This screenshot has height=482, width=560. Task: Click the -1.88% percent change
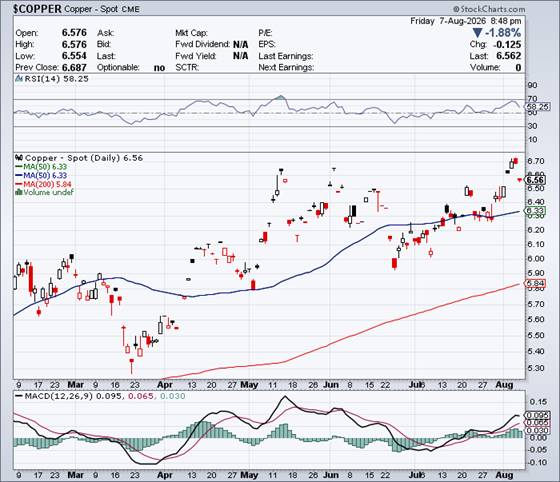[503, 33]
